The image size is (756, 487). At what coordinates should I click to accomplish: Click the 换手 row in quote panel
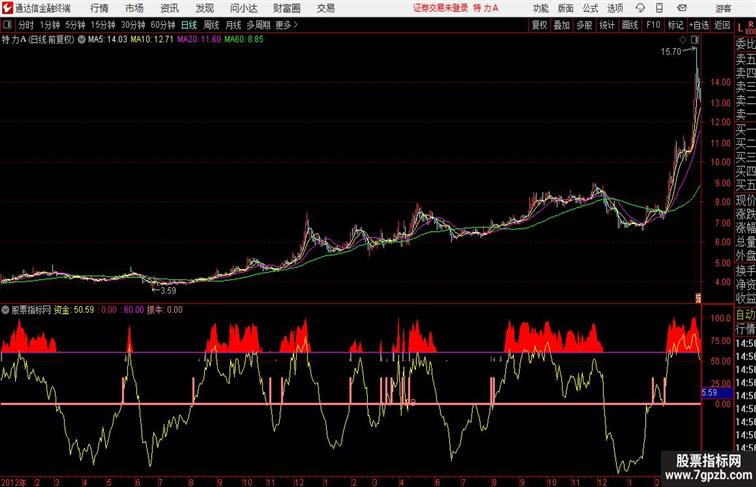pyautogui.click(x=745, y=271)
